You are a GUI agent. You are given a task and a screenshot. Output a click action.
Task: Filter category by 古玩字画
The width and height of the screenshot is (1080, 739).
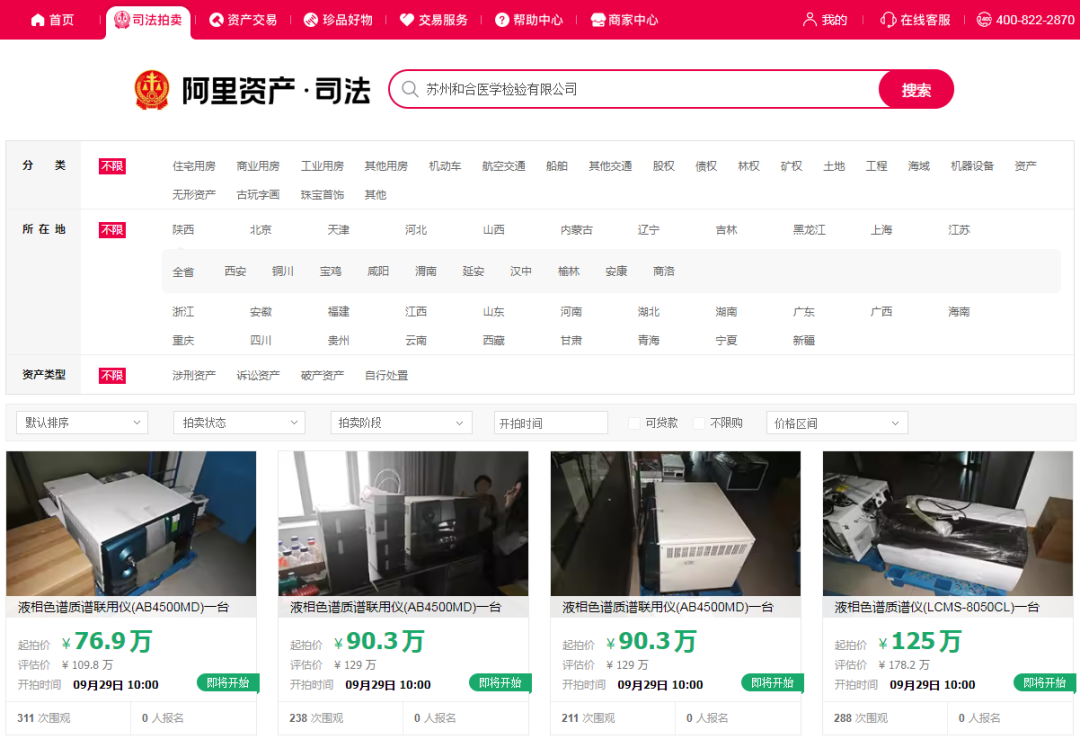click(x=258, y=195)
